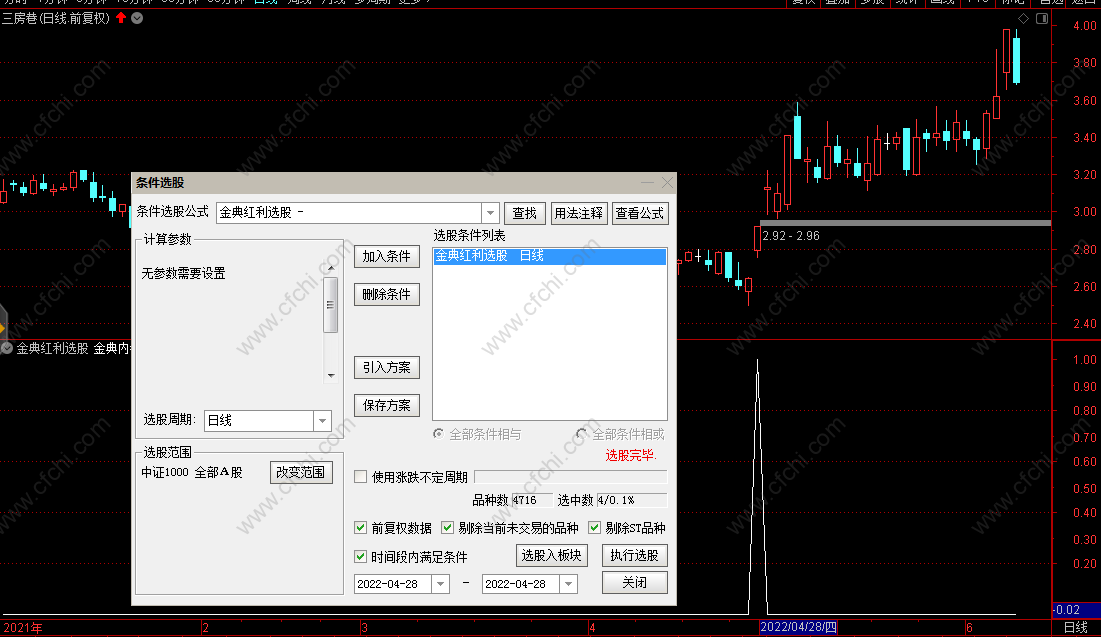Check 使用涨跌不定周期 checkbox
Viewport: 1101px width, 637px height.
coord(361,477)
